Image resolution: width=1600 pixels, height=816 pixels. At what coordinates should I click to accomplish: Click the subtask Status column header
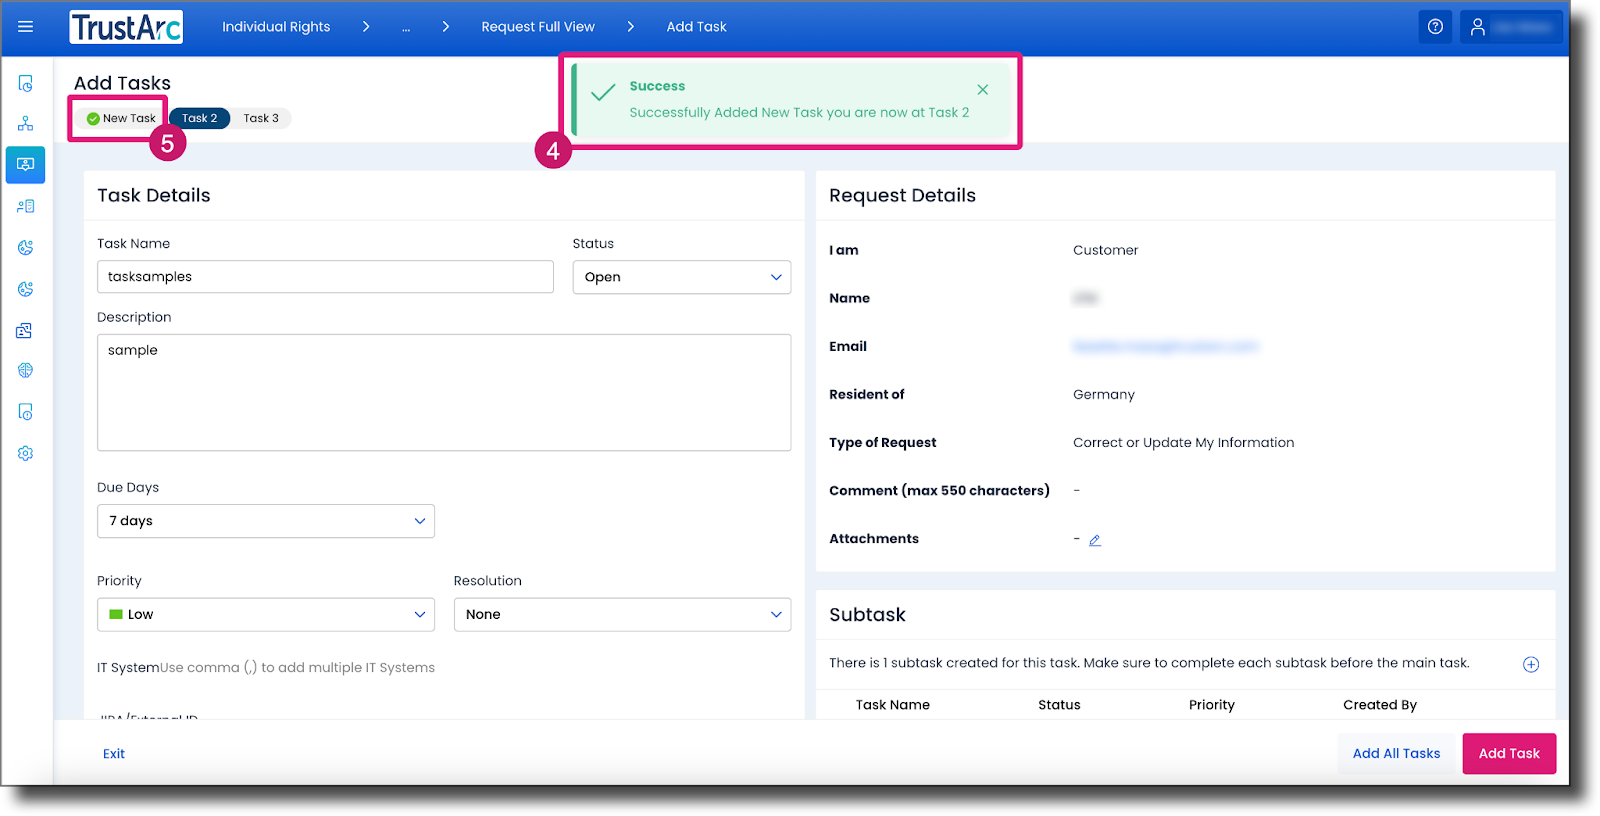tap(1059, 705)
